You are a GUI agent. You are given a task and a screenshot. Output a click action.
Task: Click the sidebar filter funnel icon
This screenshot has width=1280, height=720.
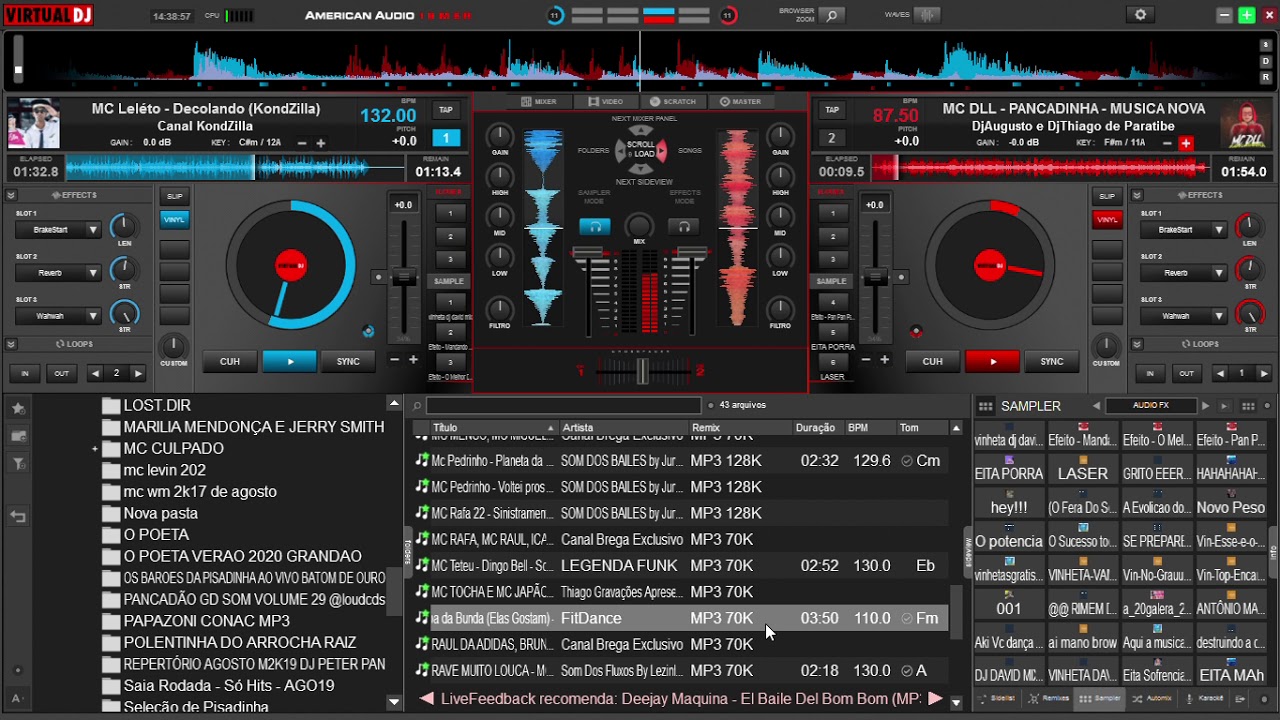(18, 464)
